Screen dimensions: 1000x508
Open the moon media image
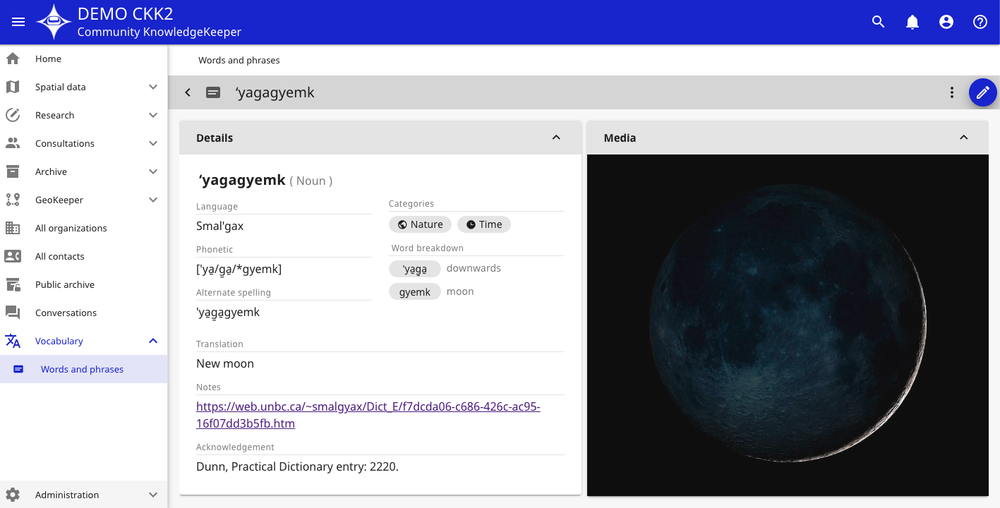(x=788, y=325)
